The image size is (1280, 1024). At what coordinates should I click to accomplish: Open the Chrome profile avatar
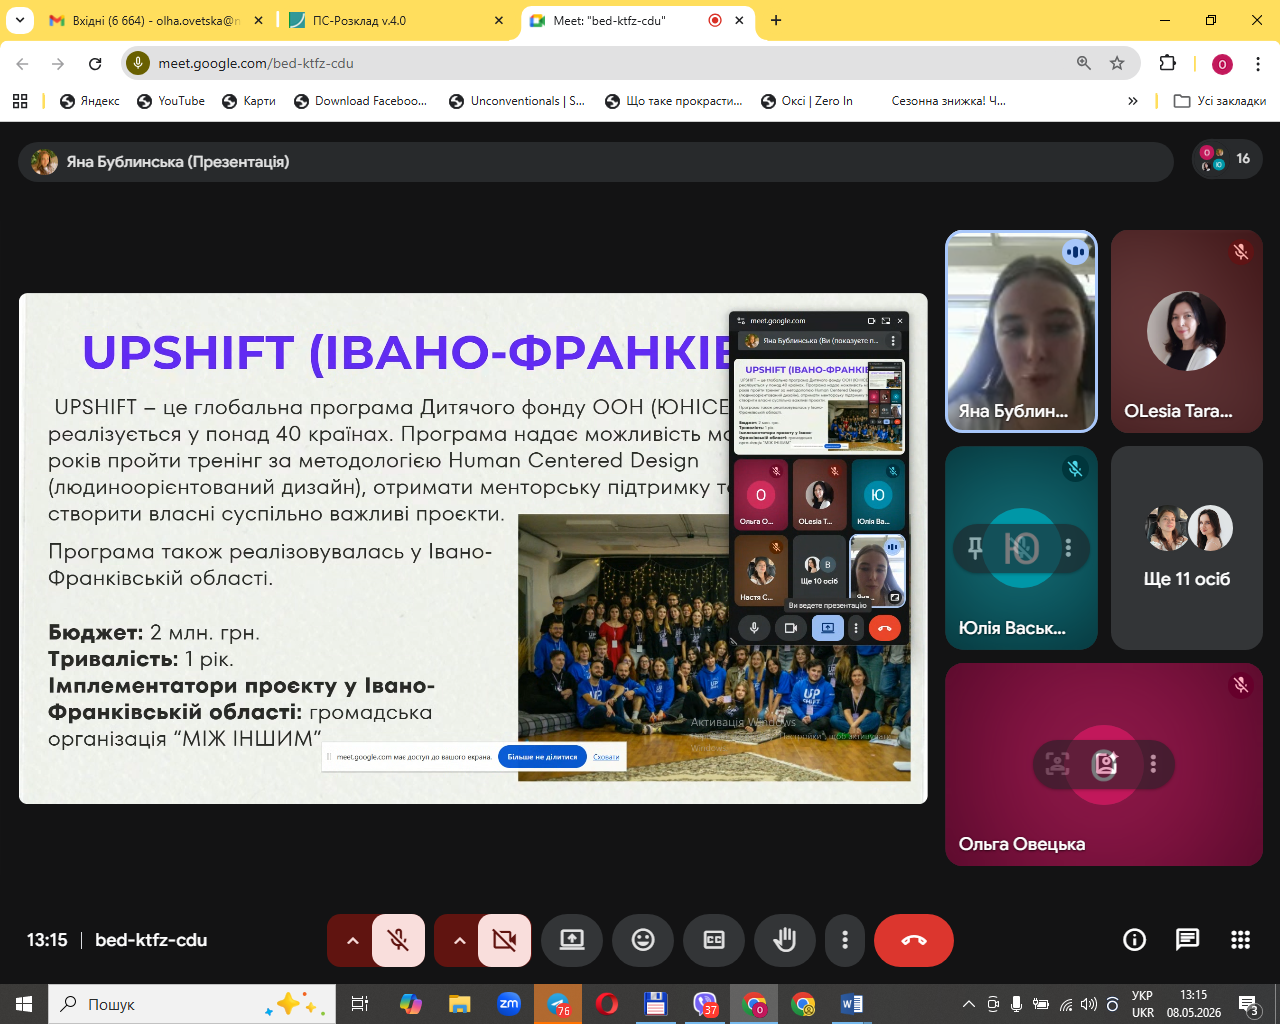(1222, 64)
